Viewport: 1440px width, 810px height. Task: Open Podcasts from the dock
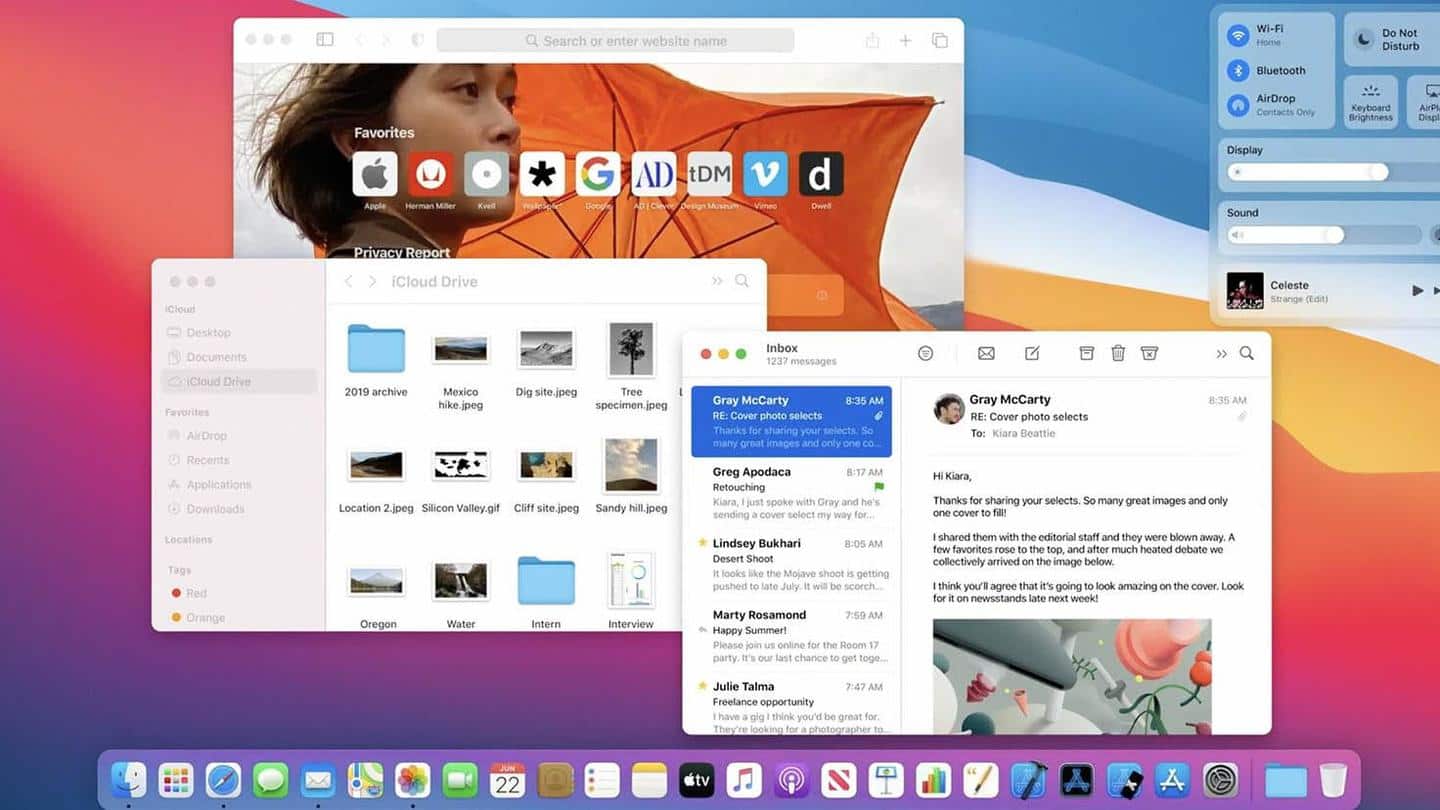[792, 780]
